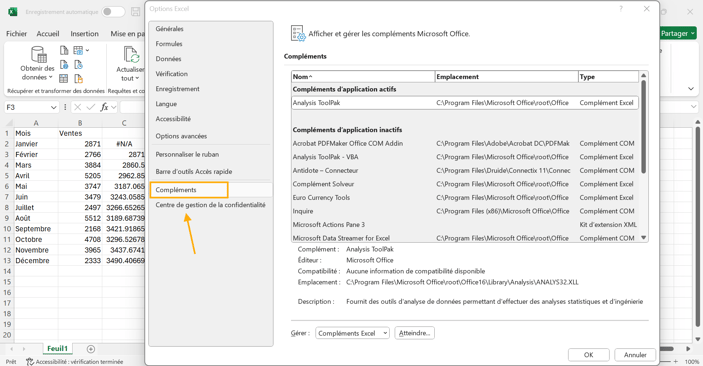Click the Type column header
The width and height of the screenshot is (703, 366).
608,77
